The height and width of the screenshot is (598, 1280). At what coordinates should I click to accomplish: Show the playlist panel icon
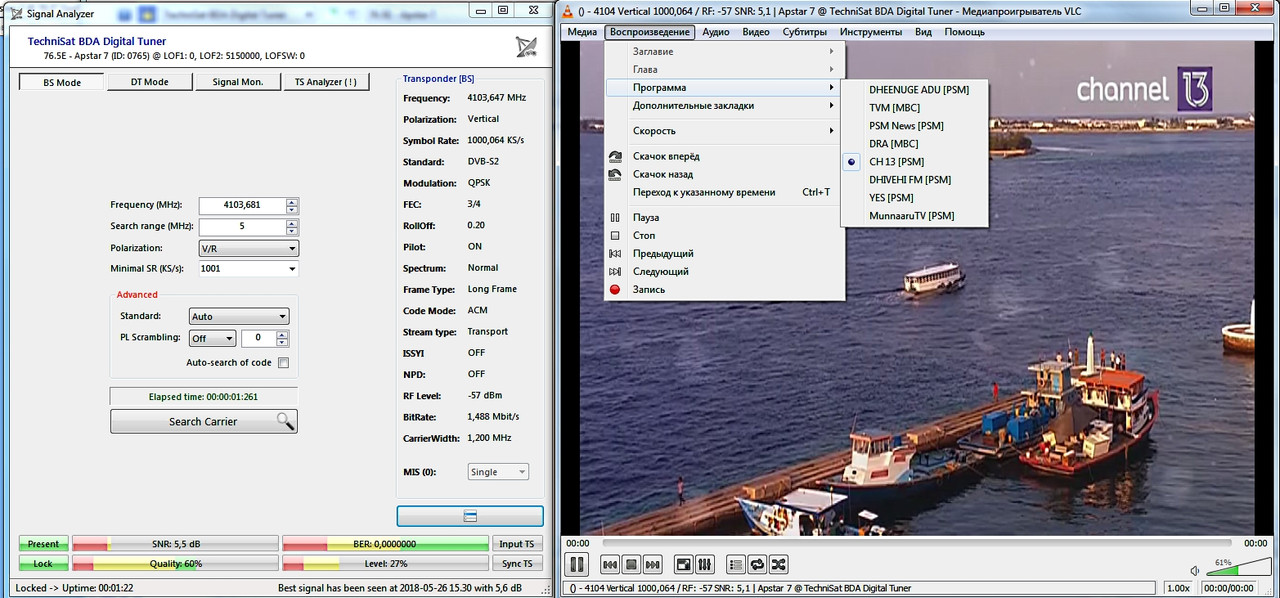click(735, 565)
